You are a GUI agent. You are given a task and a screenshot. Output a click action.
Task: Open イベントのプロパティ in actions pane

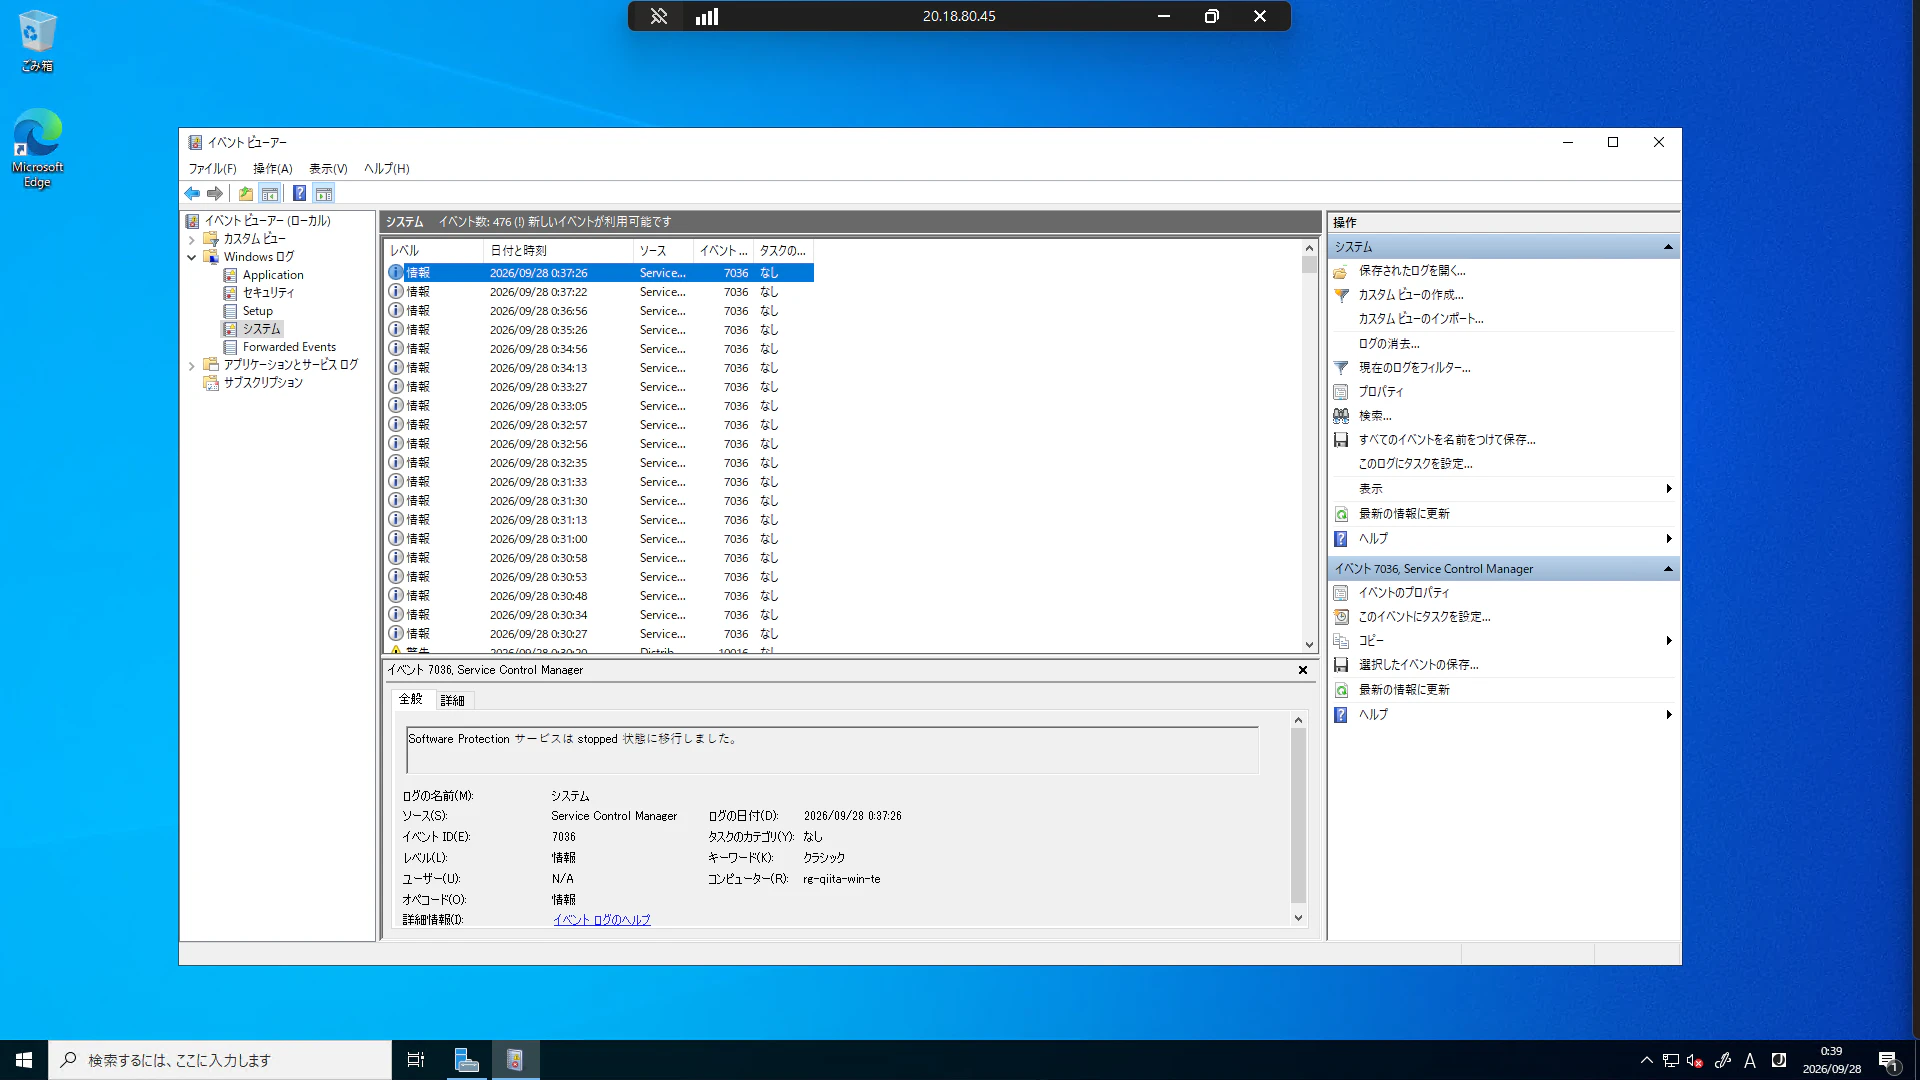pos(1403,593)
